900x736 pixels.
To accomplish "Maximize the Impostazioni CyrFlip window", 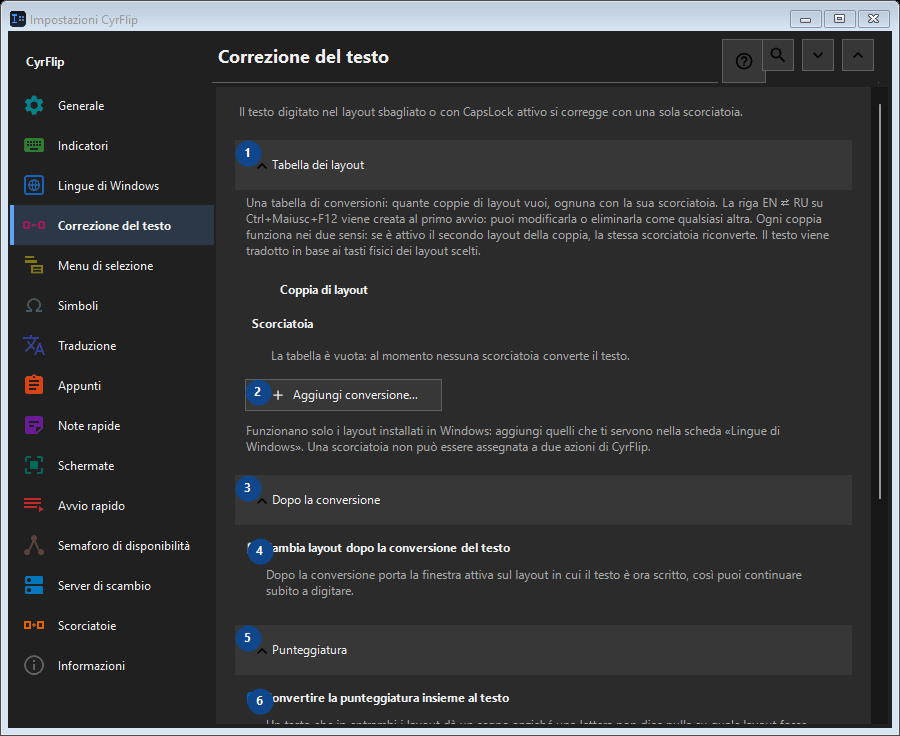I will [x=839, y=19].
